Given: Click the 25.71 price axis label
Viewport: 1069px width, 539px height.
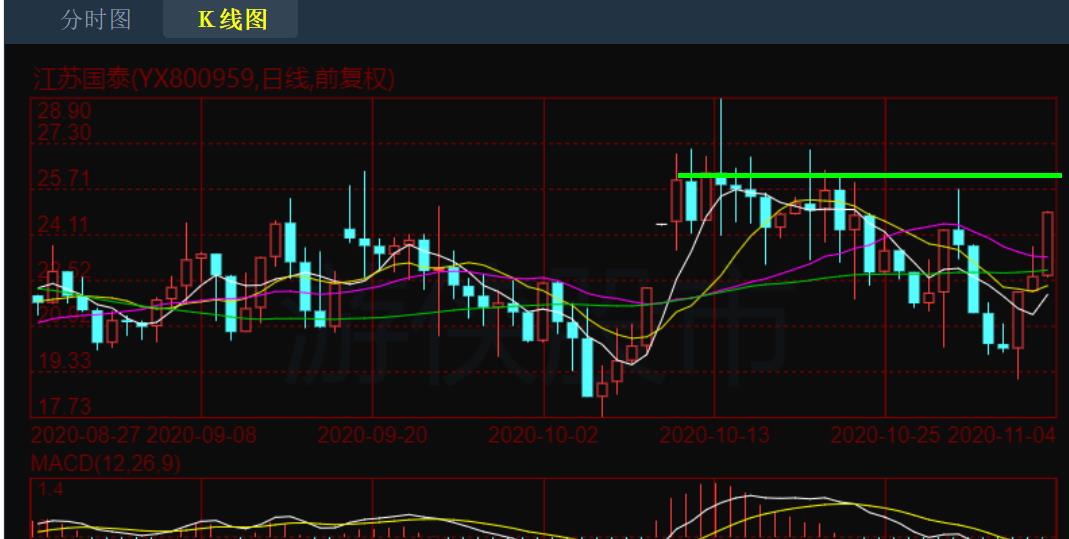Looking at the screenshot, I should (64, 179).
